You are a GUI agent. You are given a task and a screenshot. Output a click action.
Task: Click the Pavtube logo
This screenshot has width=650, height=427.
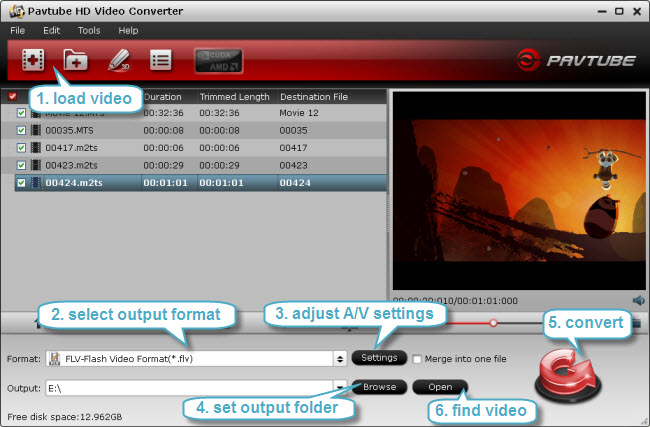pyautogui.click(x=576, y=60)
